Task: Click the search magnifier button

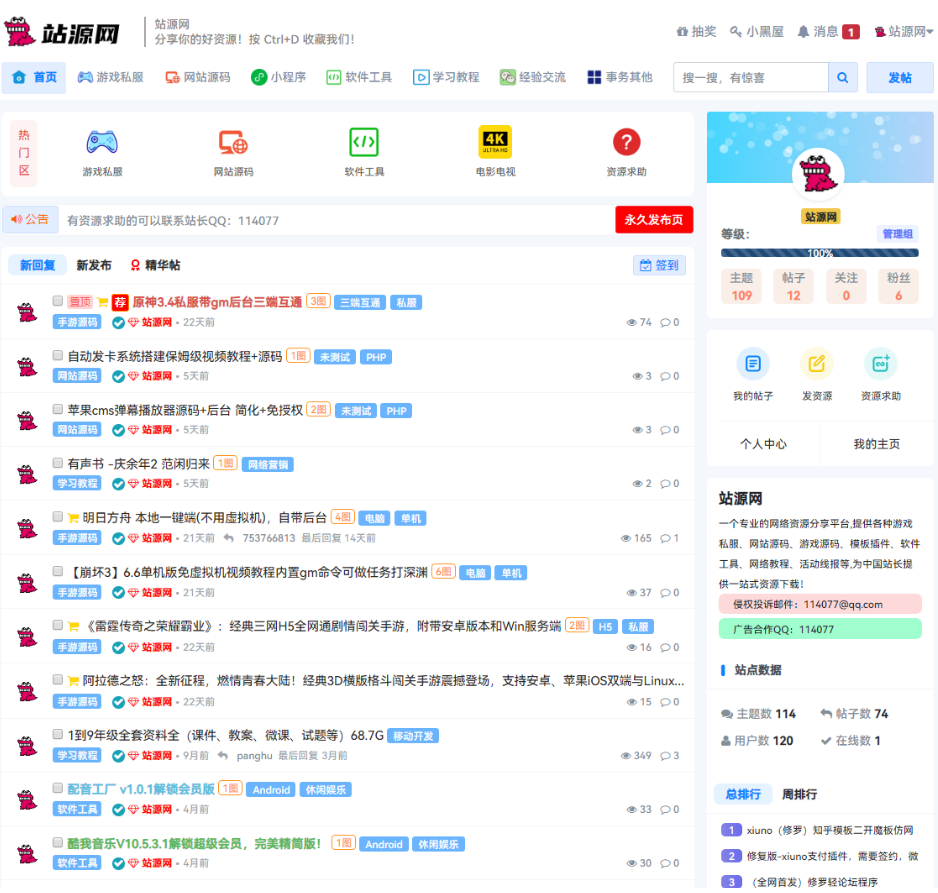Action: pyautogui.click(x=843, y=77)
